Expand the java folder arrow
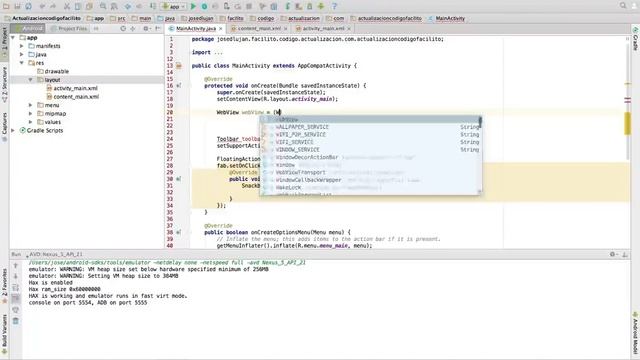The width and height of the screenshot is (640, 360). 22,54
